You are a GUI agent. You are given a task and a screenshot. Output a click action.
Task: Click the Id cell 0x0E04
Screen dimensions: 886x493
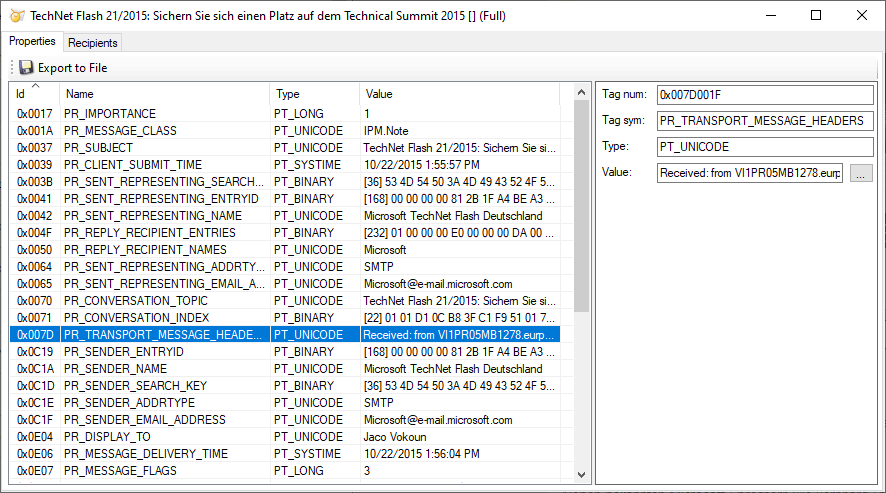click(34, 436)
